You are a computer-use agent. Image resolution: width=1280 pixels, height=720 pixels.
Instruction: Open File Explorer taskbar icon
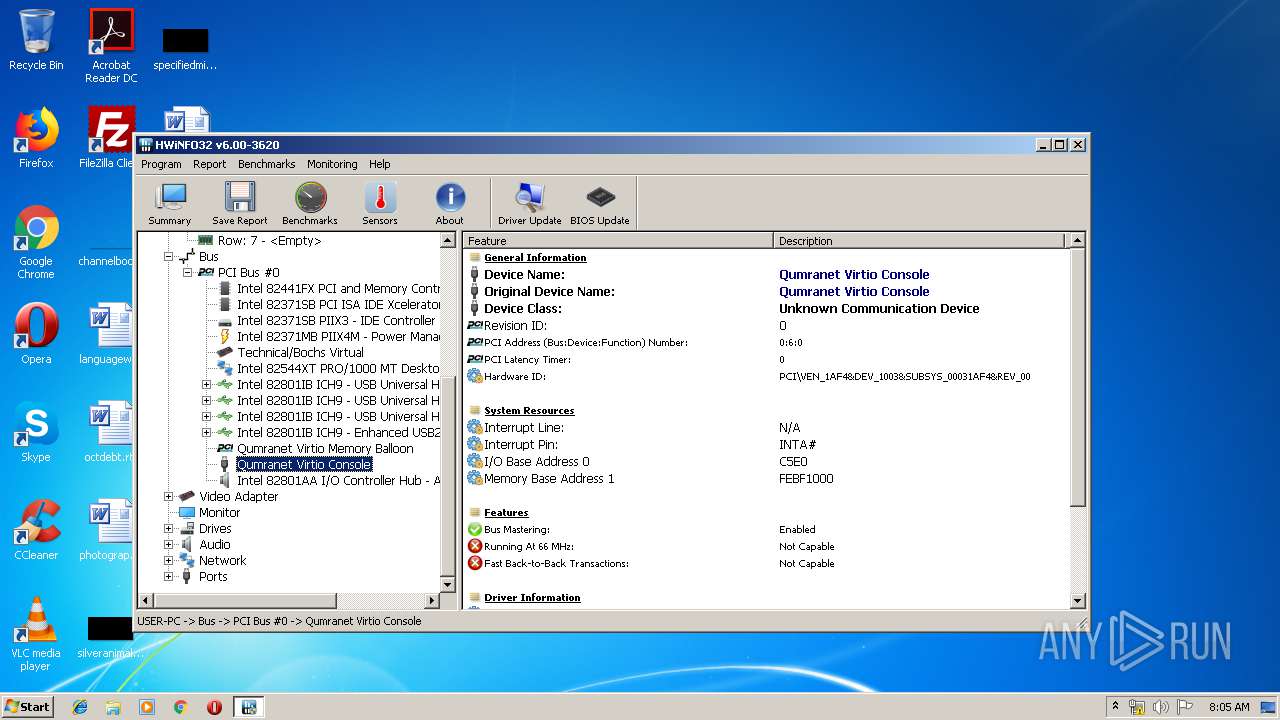113,707
